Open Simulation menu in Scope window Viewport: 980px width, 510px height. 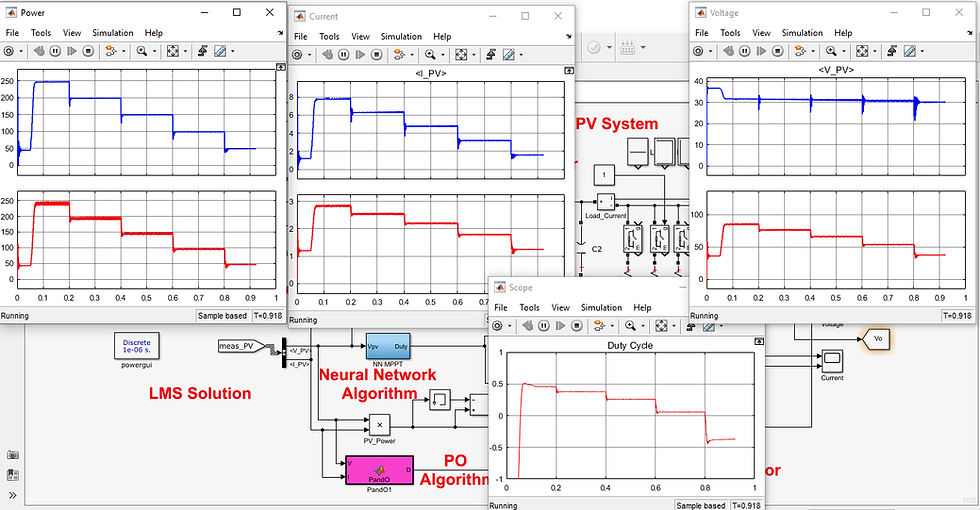click(x=601, y=308)
